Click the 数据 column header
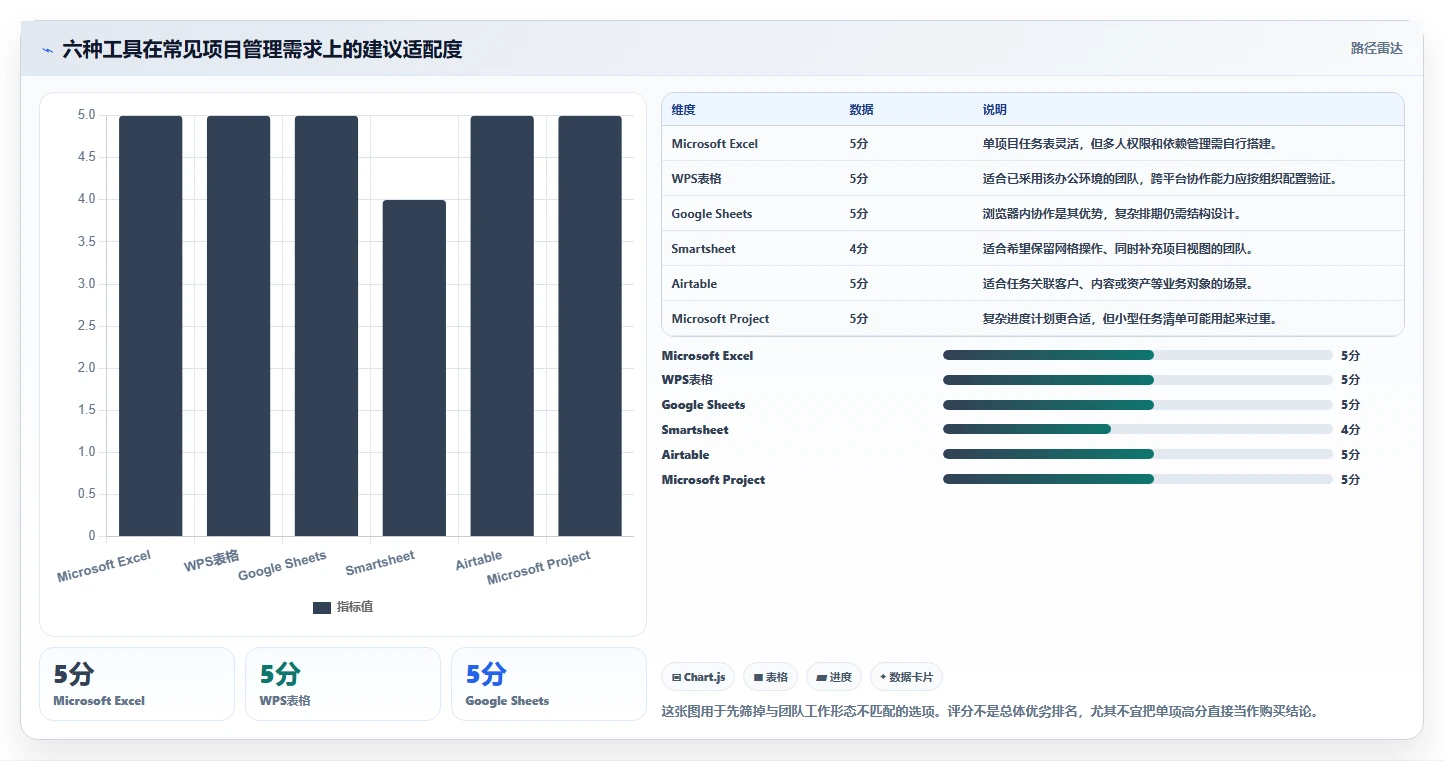 click(861, 110)
